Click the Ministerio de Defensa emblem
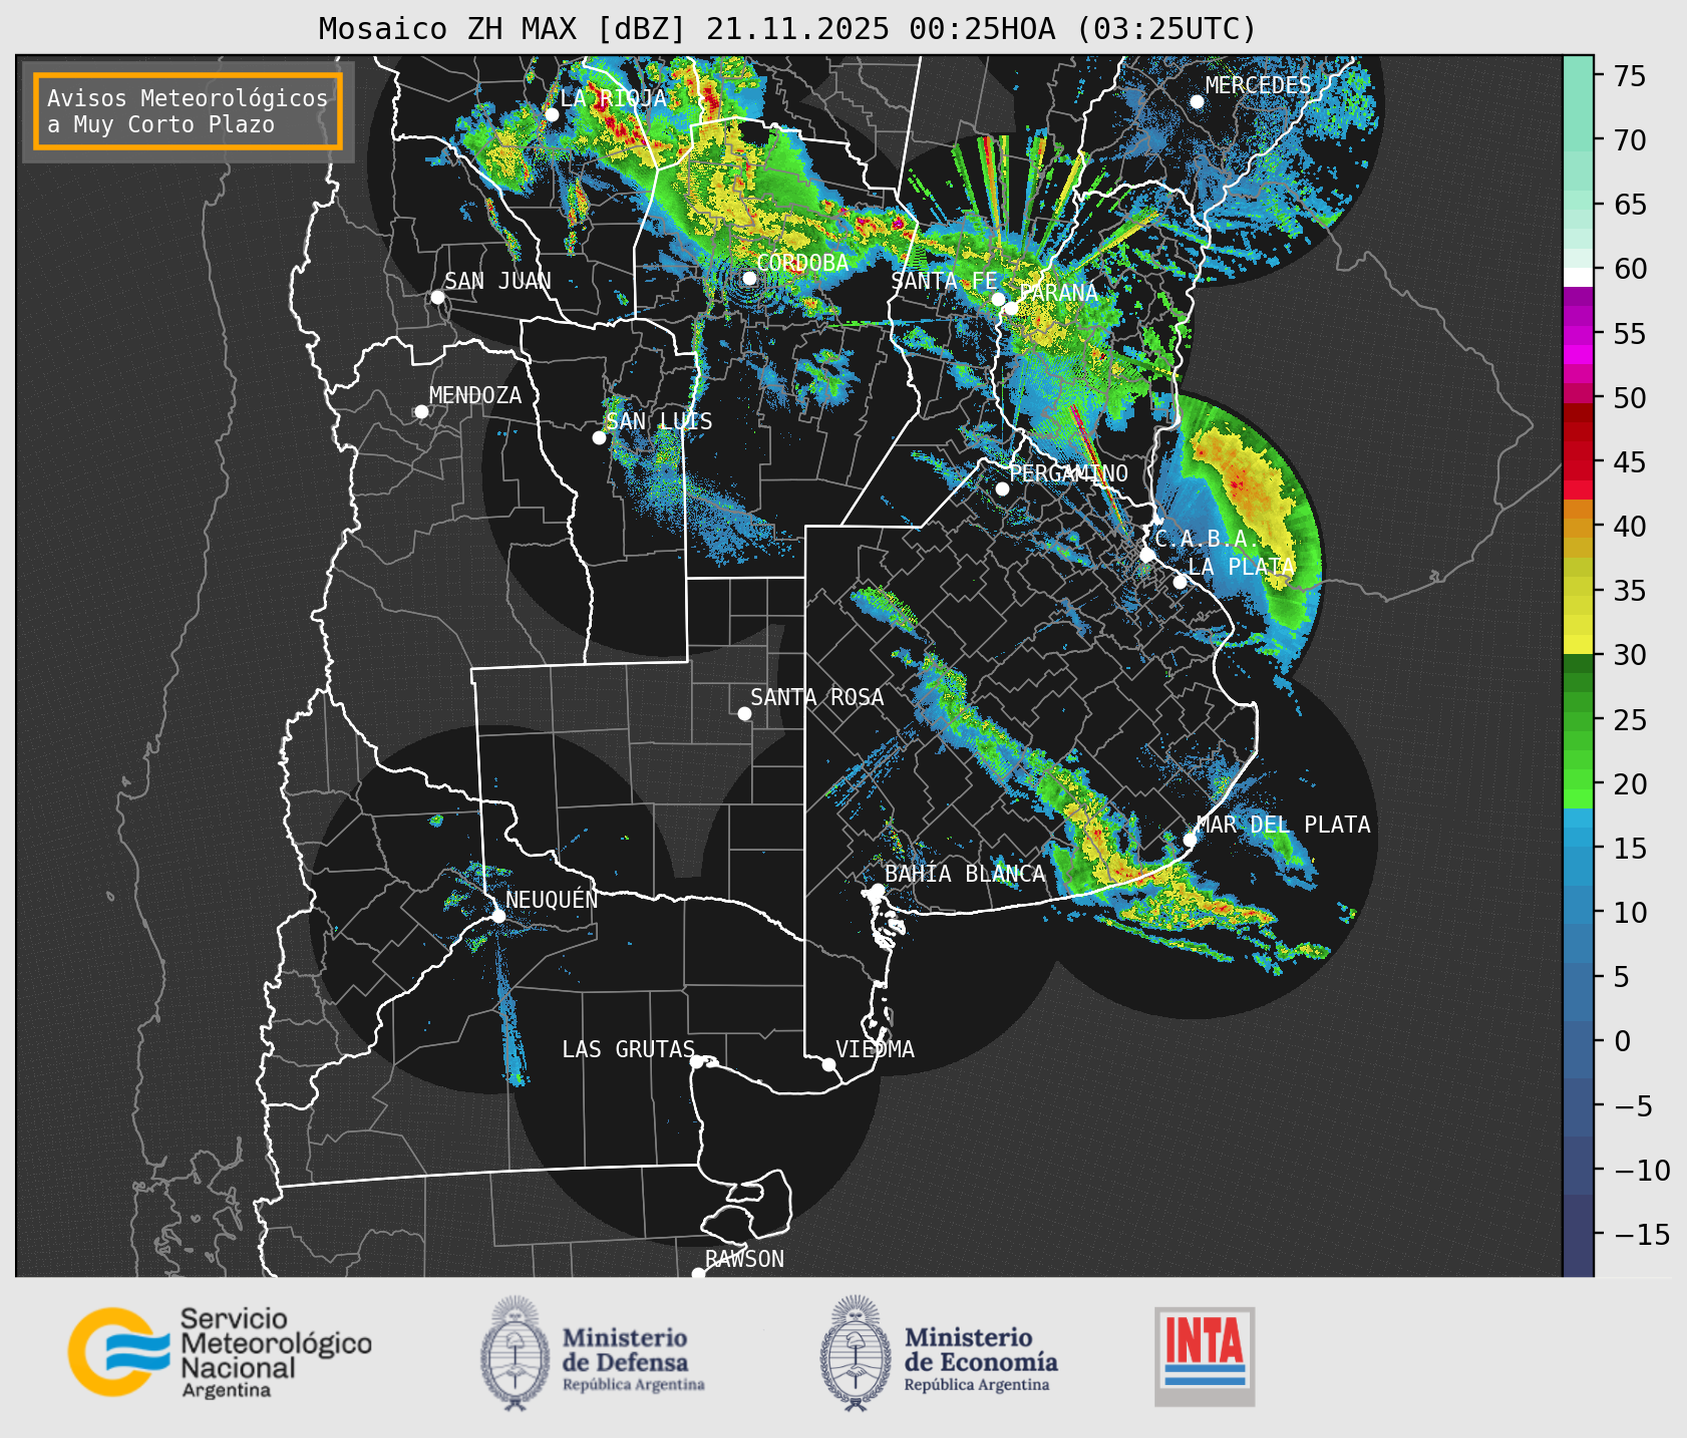 click(x=515, y=1353)
